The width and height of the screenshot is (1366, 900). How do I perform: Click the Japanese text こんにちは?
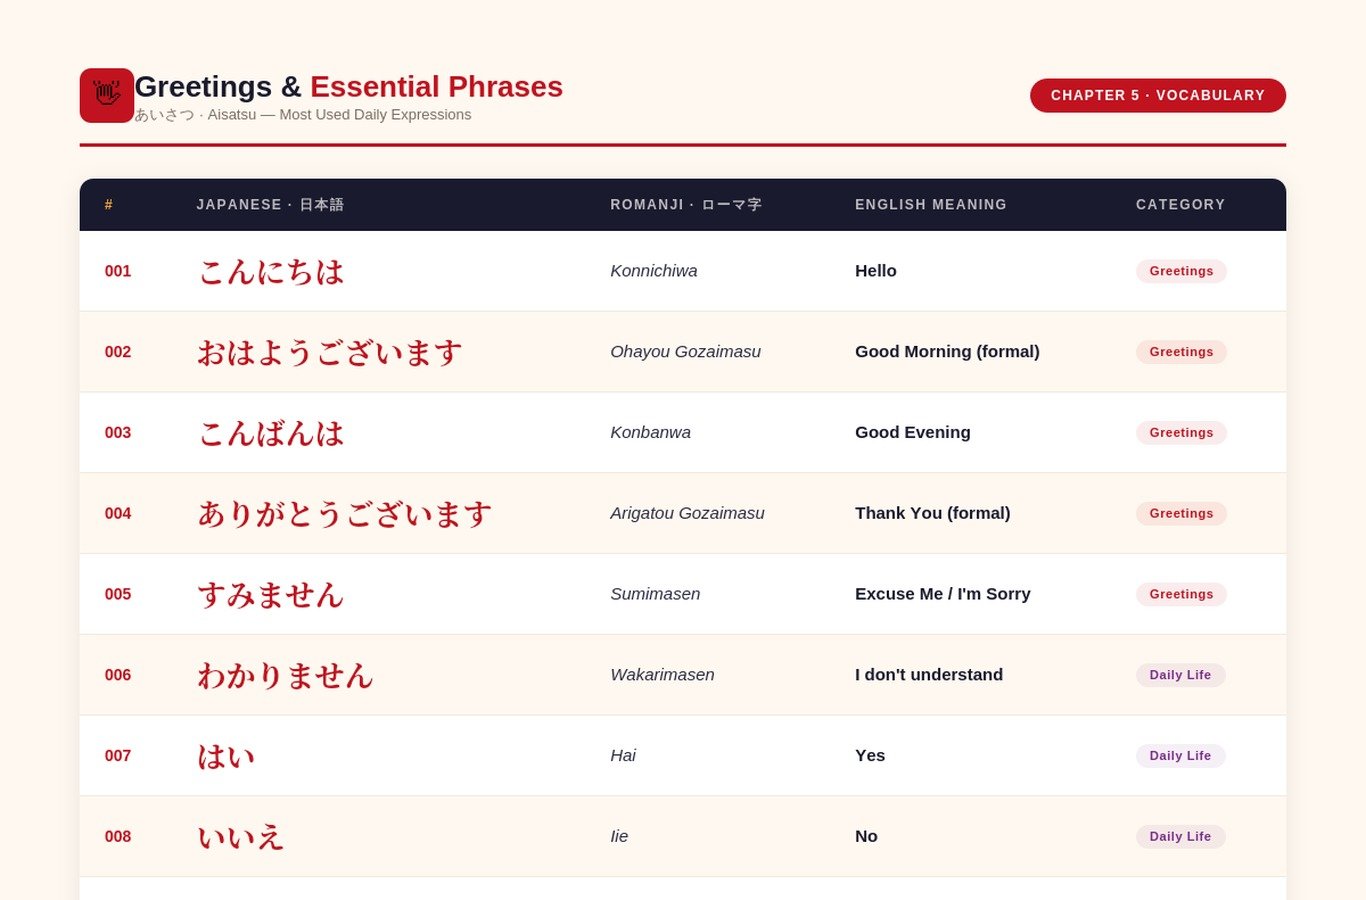pos(271,271)
